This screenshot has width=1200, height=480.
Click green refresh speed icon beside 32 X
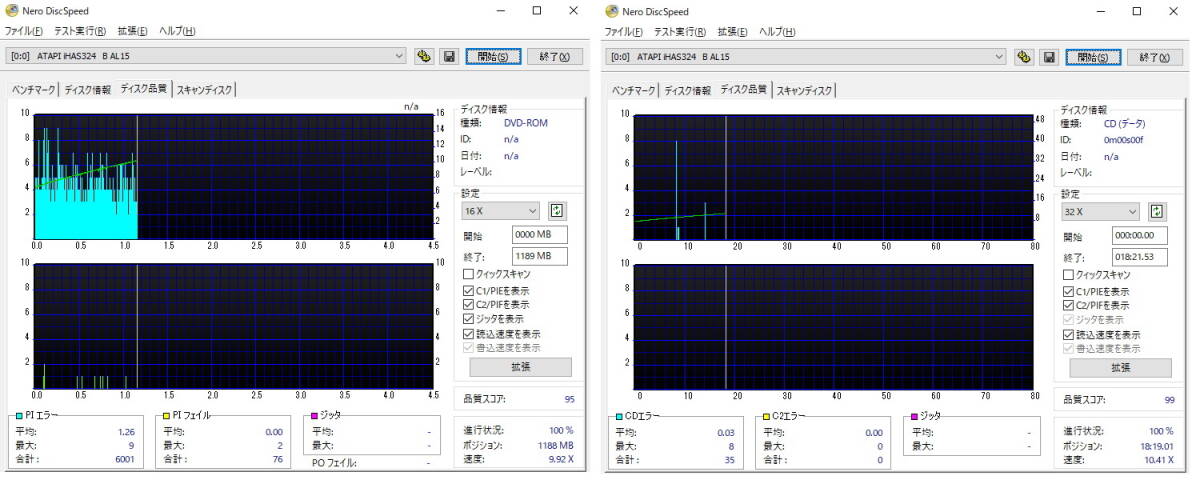[1157, 211]
